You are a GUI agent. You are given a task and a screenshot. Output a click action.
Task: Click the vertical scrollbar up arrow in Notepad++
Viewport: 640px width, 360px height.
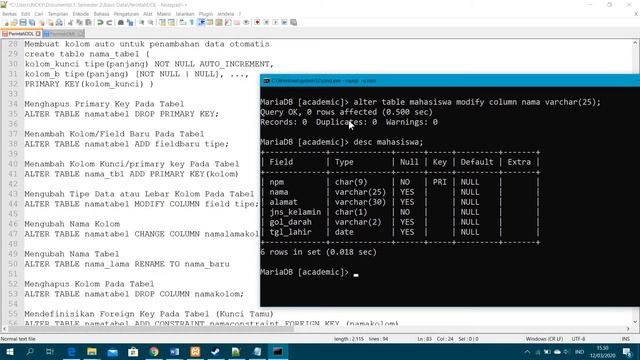click(635, 42)
